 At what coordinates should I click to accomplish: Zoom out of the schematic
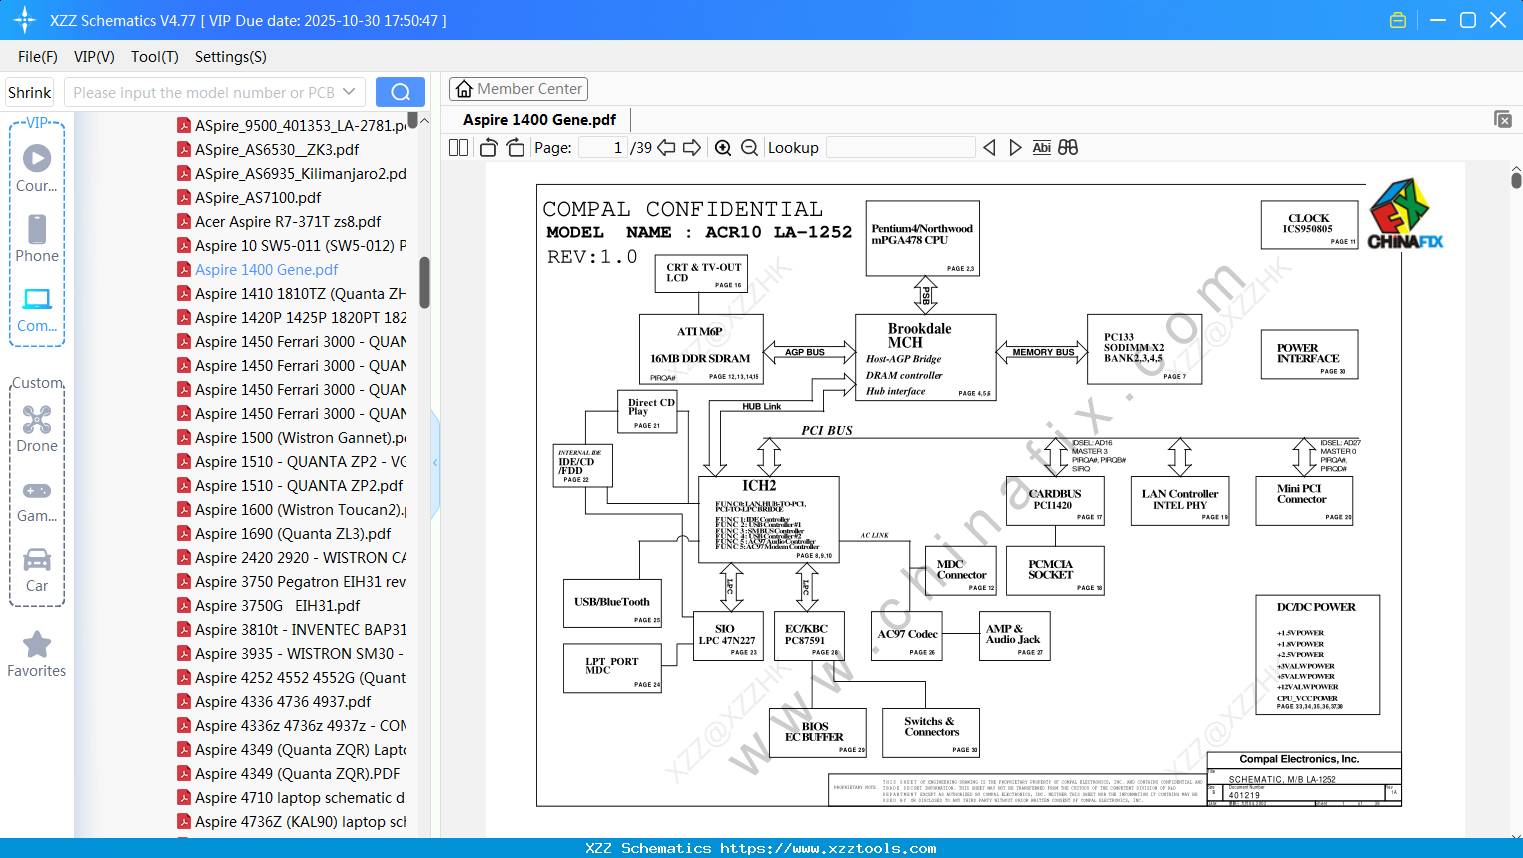pos(750,148)
